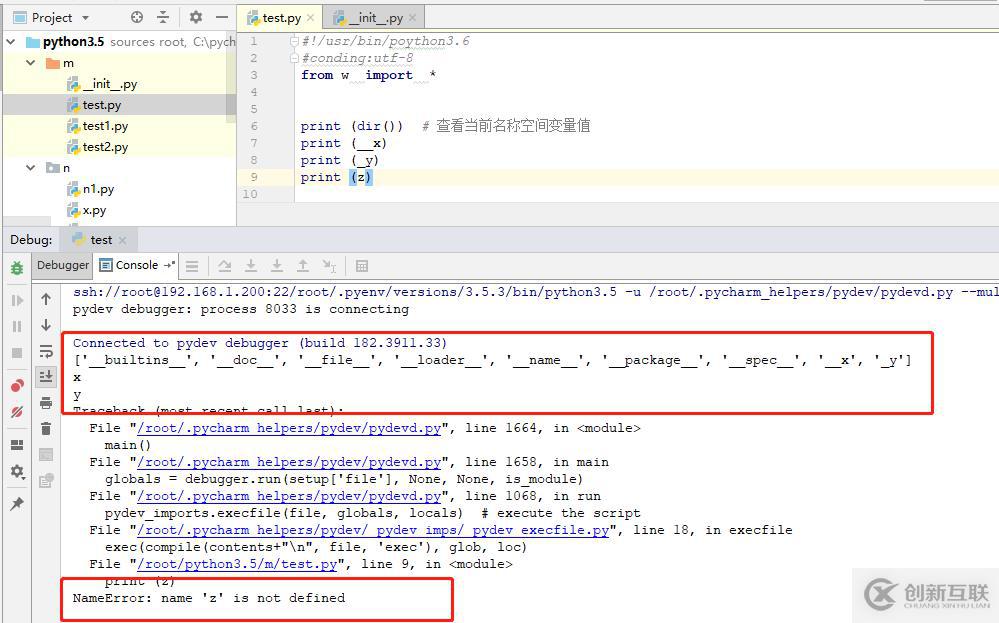Open Project panel settings gear
Viewport: 999px width, 623px height.
tap(196, 17)
